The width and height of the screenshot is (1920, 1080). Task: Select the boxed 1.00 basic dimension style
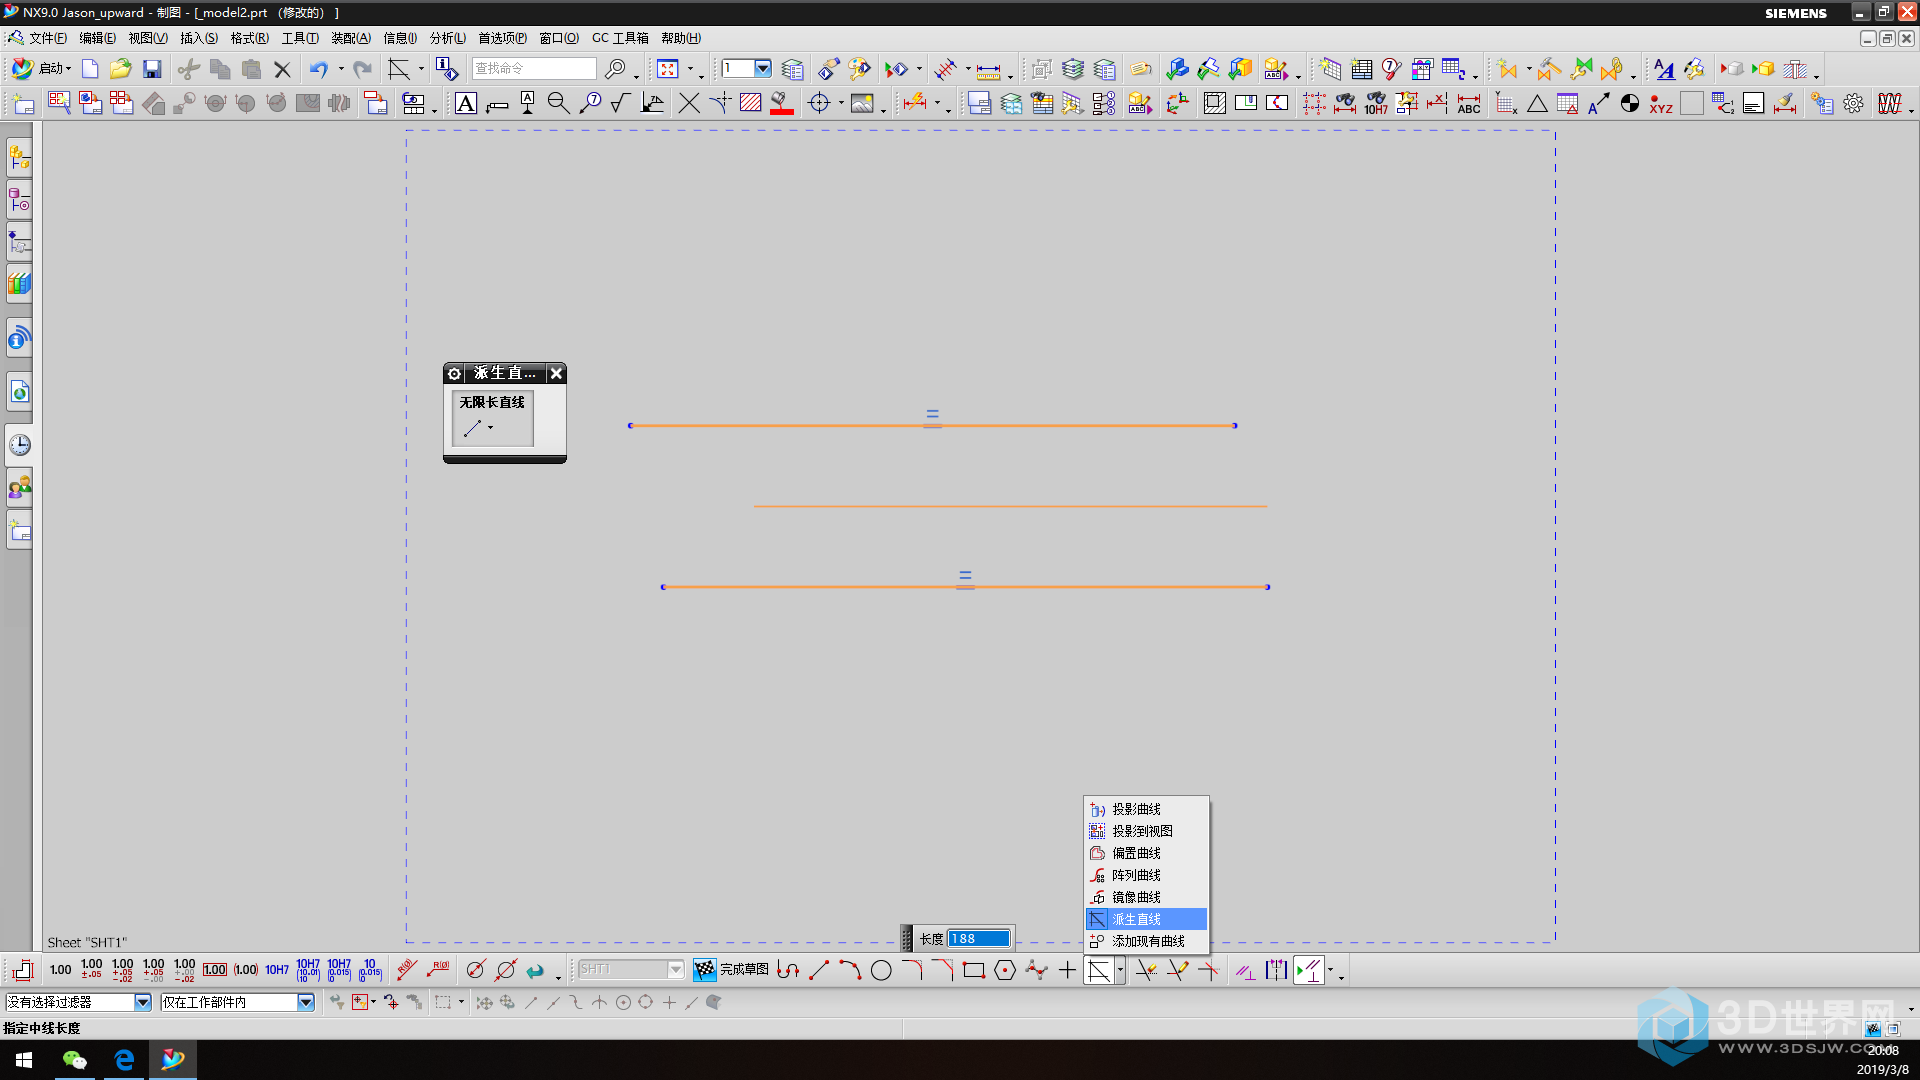(x=215, y=970)
